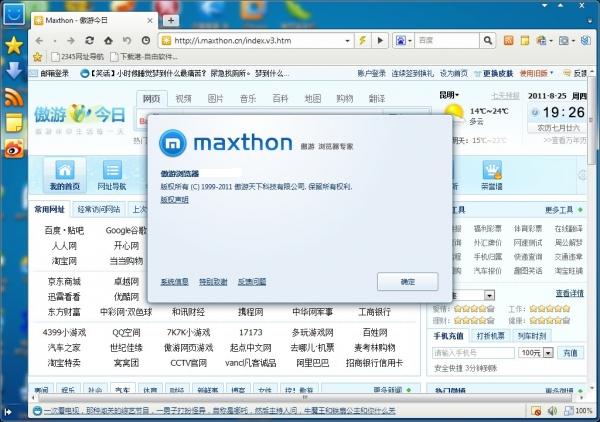The height and width of the screenshot is (422, 600).
Task: Open the download manager arrow in sidebar
Action: point(14,71)
